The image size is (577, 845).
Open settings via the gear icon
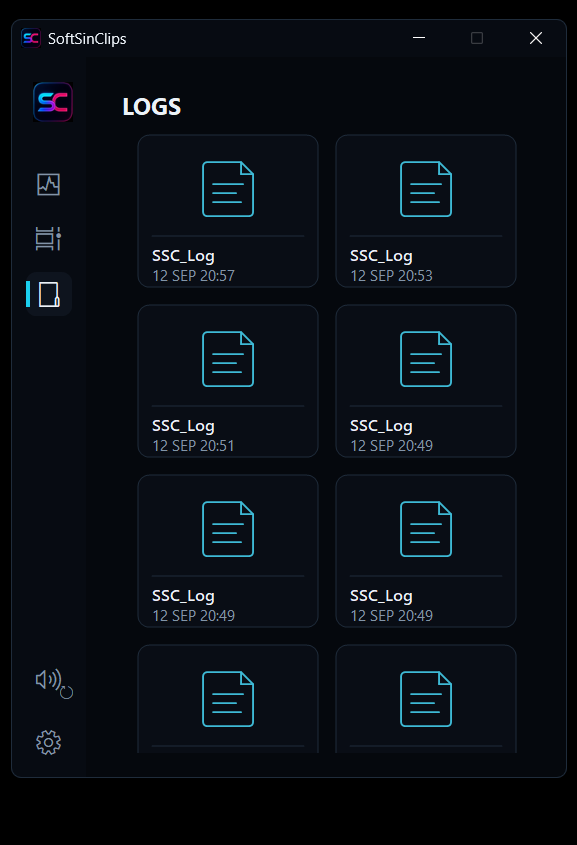(48, 743)
